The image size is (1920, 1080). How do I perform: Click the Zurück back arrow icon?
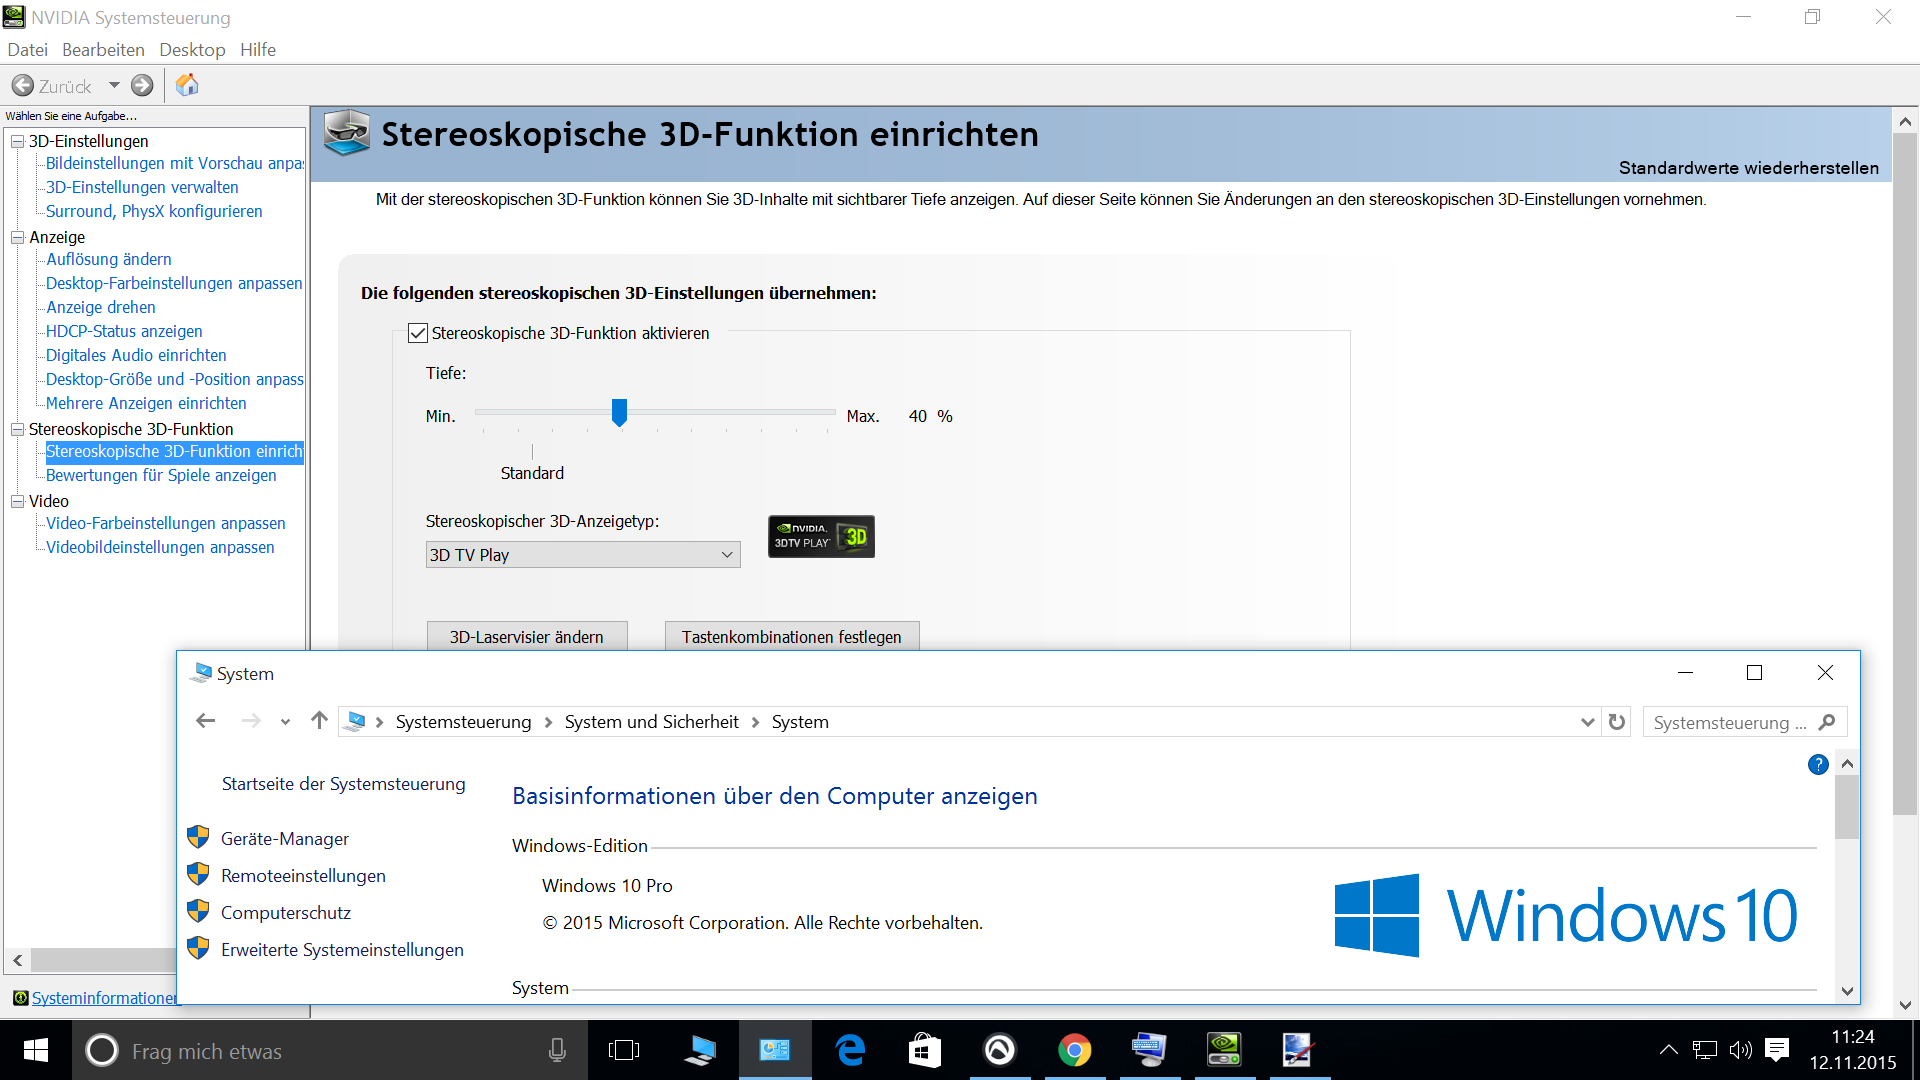click(23, 86)
